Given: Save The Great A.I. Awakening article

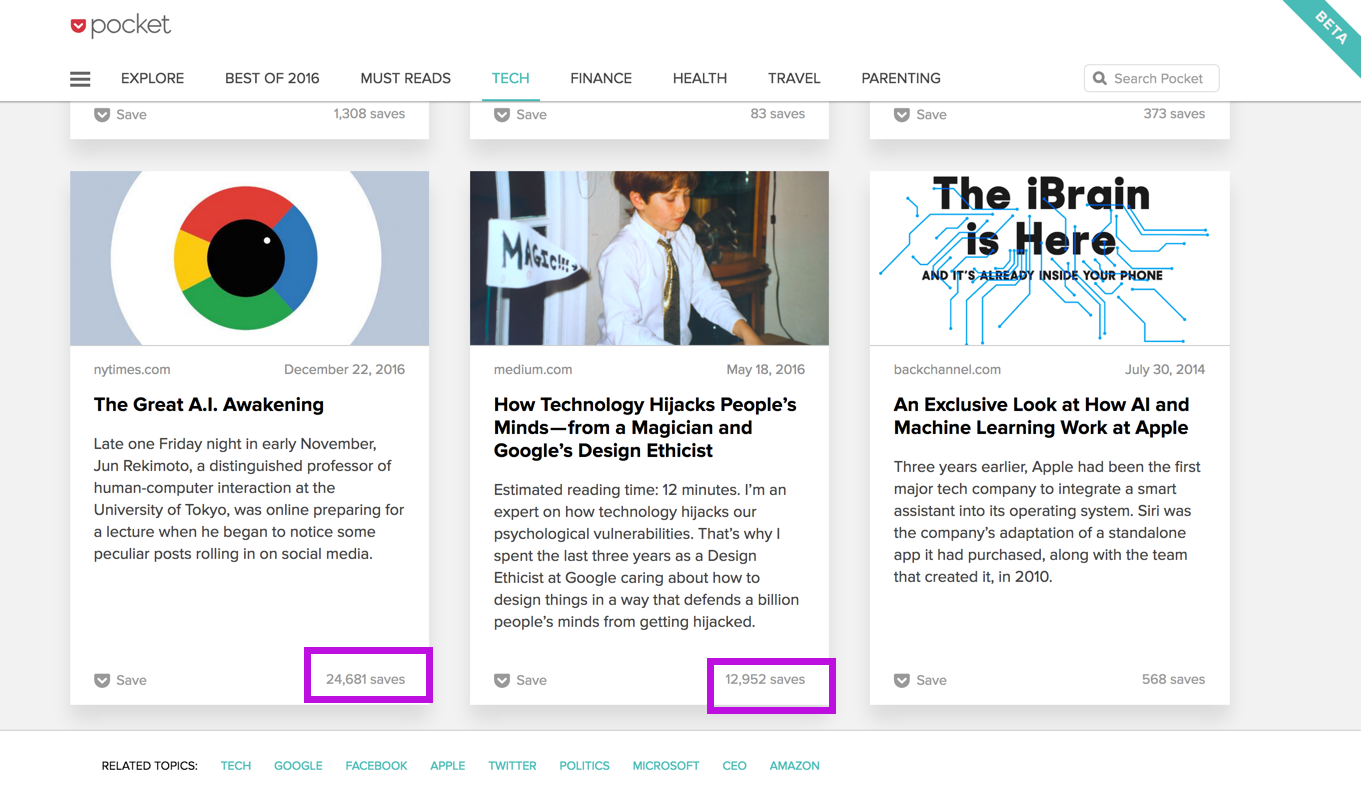Looking at the screenshot, I should [120, 680].
